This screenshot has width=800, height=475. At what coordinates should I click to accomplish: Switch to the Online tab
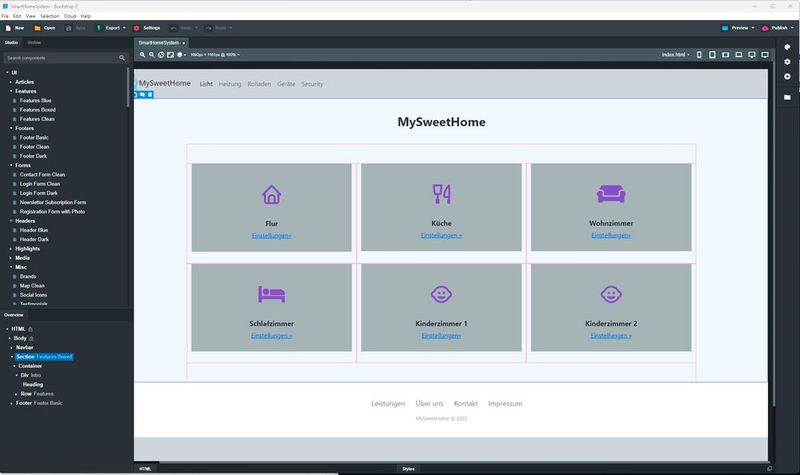pos(34,43)
